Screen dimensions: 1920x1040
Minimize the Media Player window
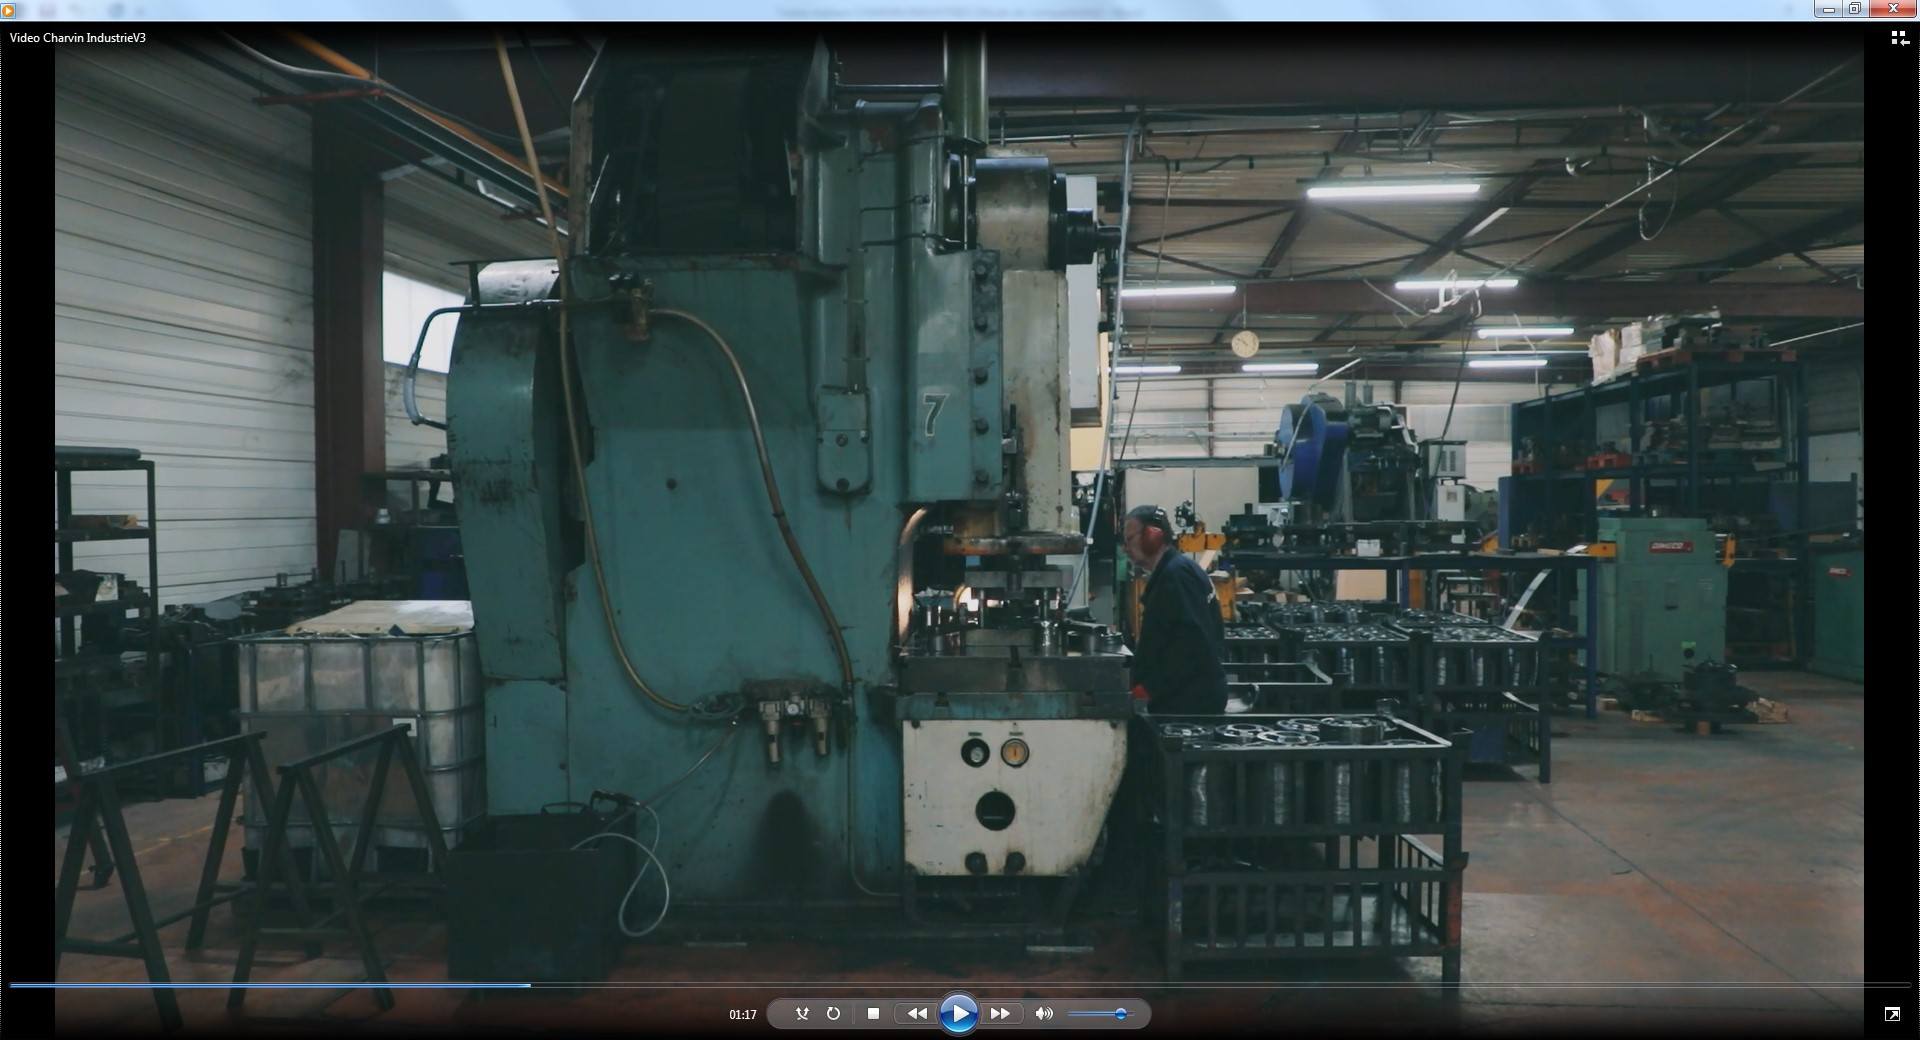pos(1828,9)
